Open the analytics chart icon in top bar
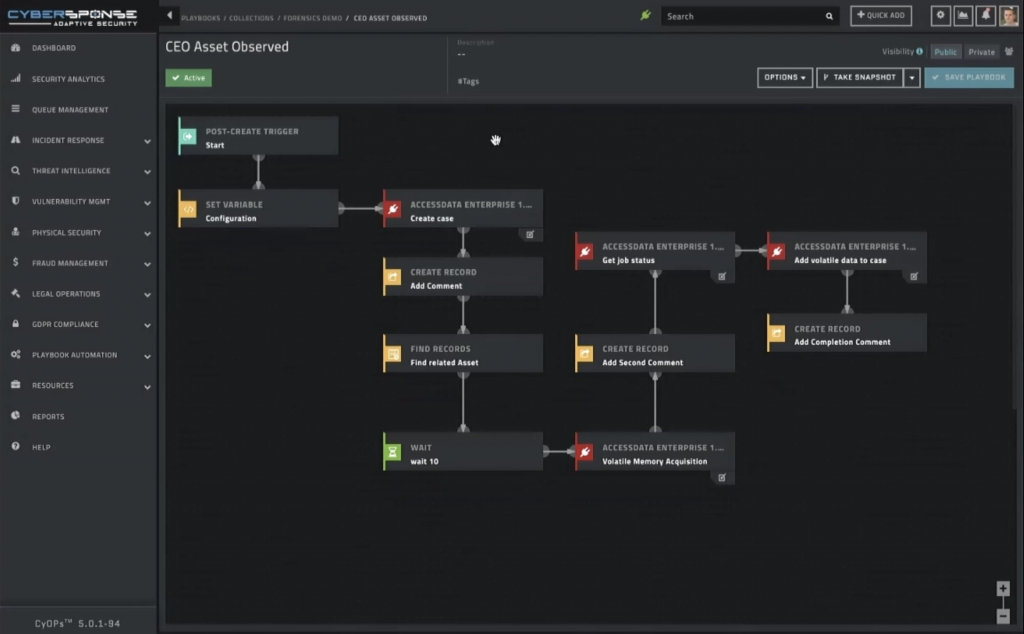1024x634 pixels. tap(963, 15)
